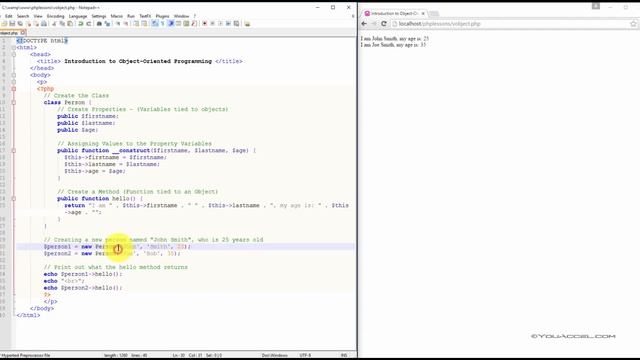Click the Save All toolbar icon
This screenshot has width=640, height=360.
click(20, 24)
